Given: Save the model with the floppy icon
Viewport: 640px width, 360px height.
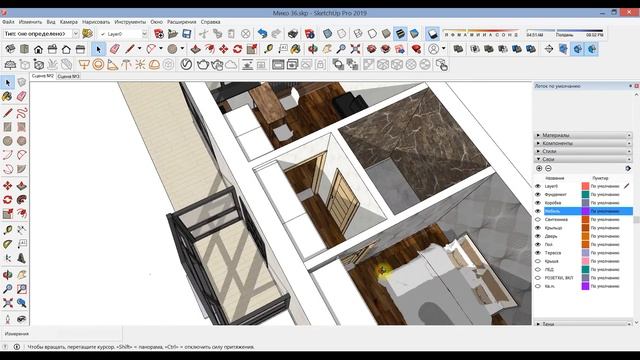Looking at the screenshot, I should tap(187, 33).
